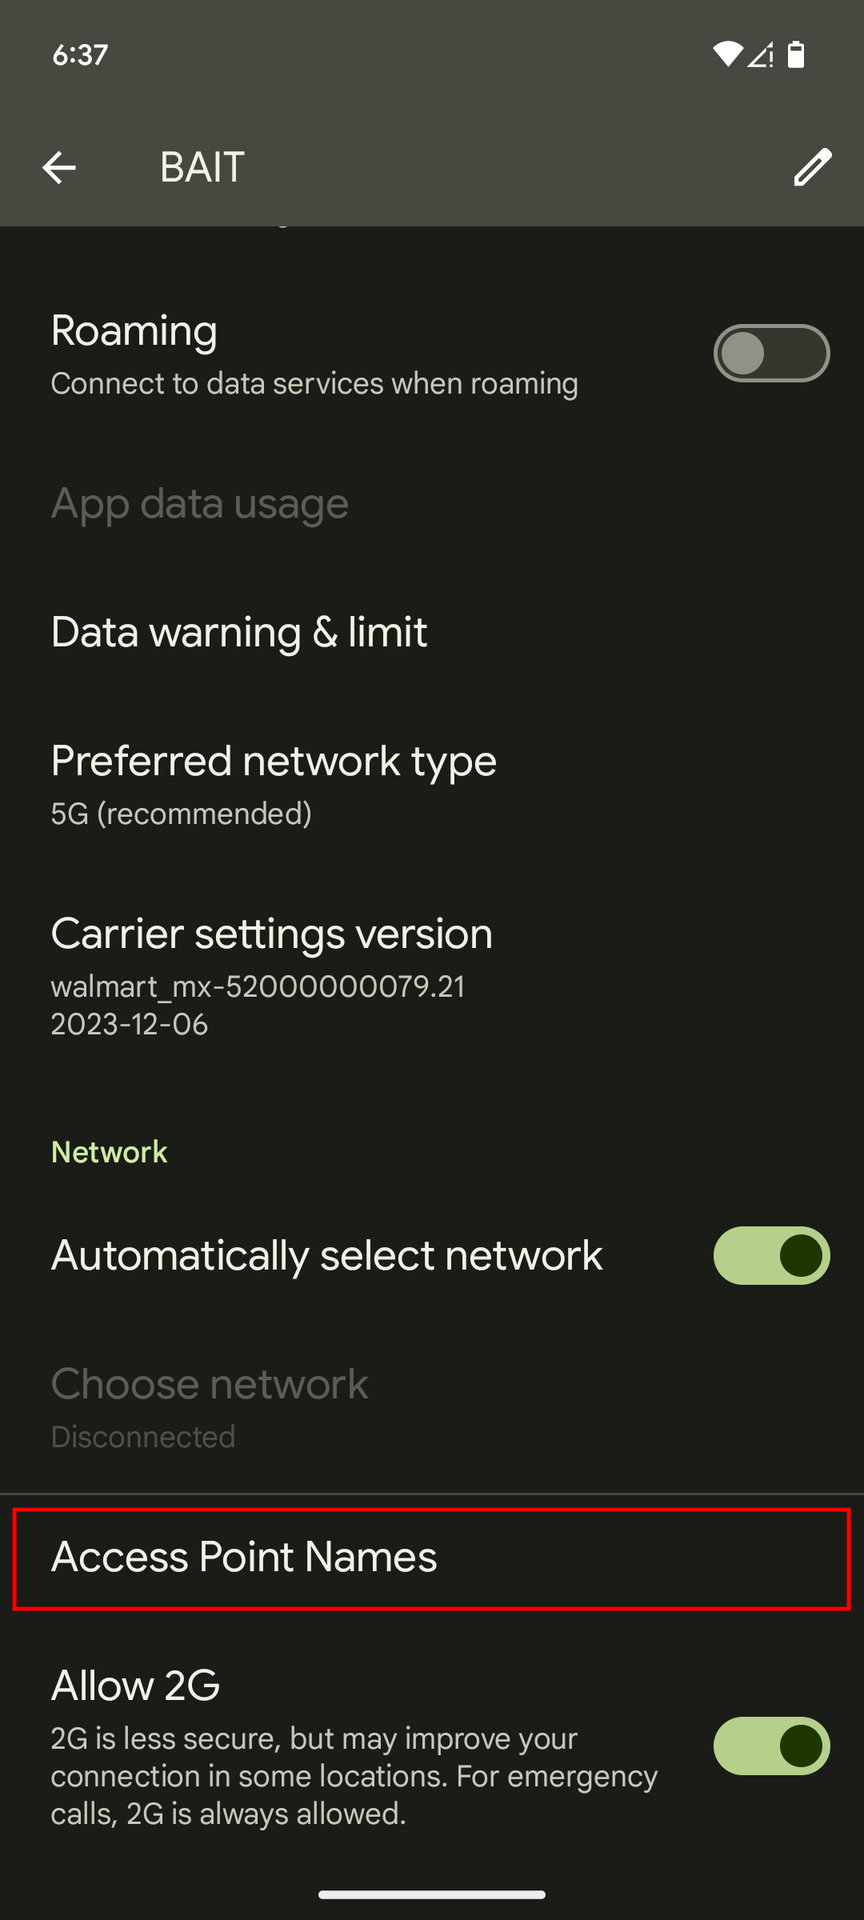Enable the Roaming switch
This screenshot has height=1920, width=864.
(771, 353)
